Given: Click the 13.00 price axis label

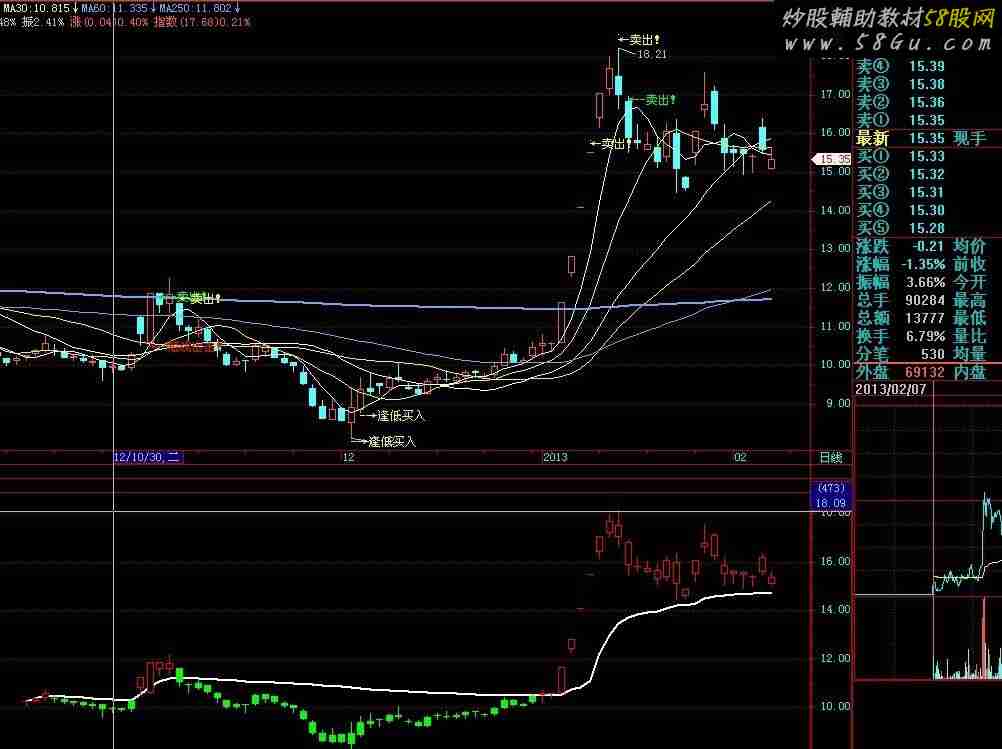Looking at the screenshot, I should click(x=835, y=248).
